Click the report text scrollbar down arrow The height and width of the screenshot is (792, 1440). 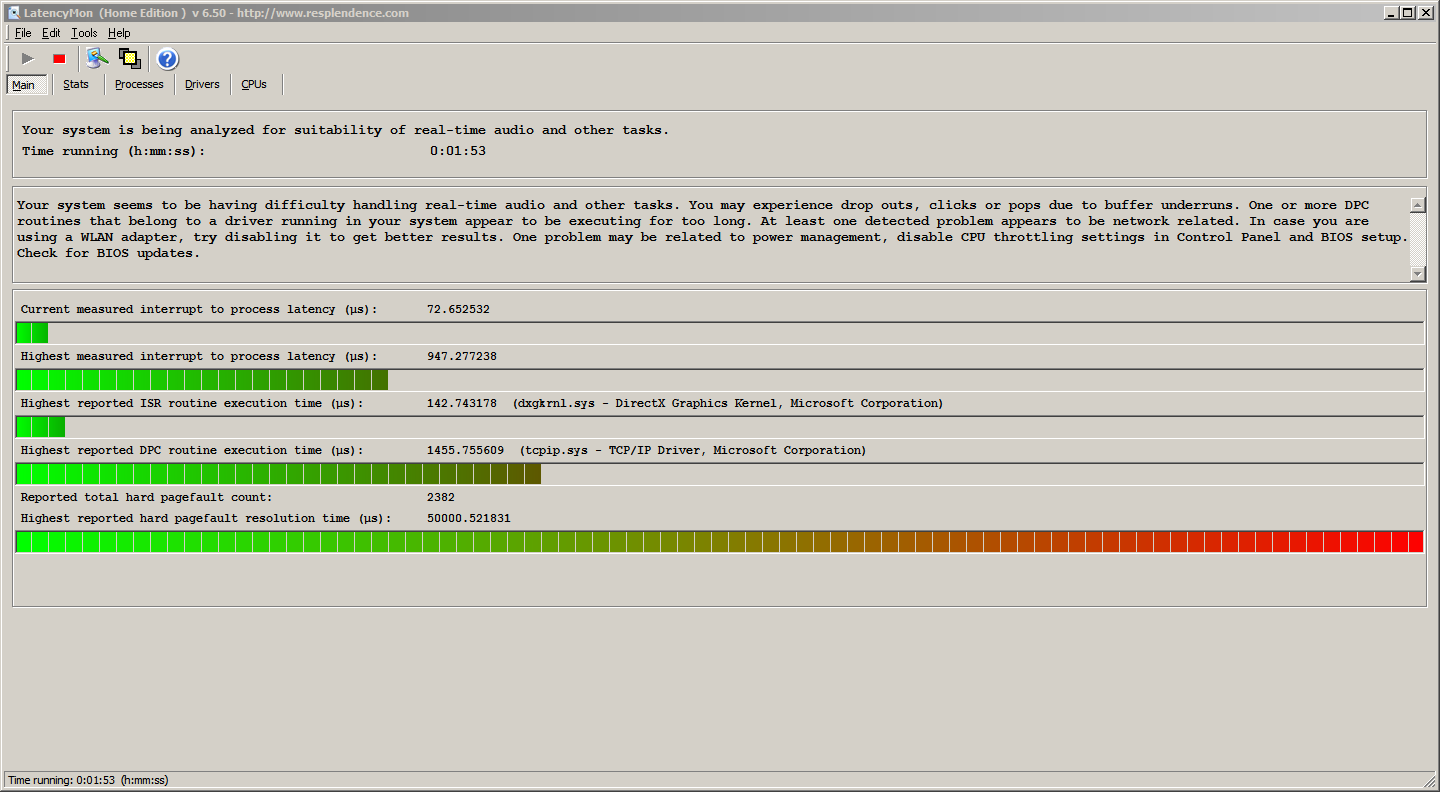[x=1417, y=274]
